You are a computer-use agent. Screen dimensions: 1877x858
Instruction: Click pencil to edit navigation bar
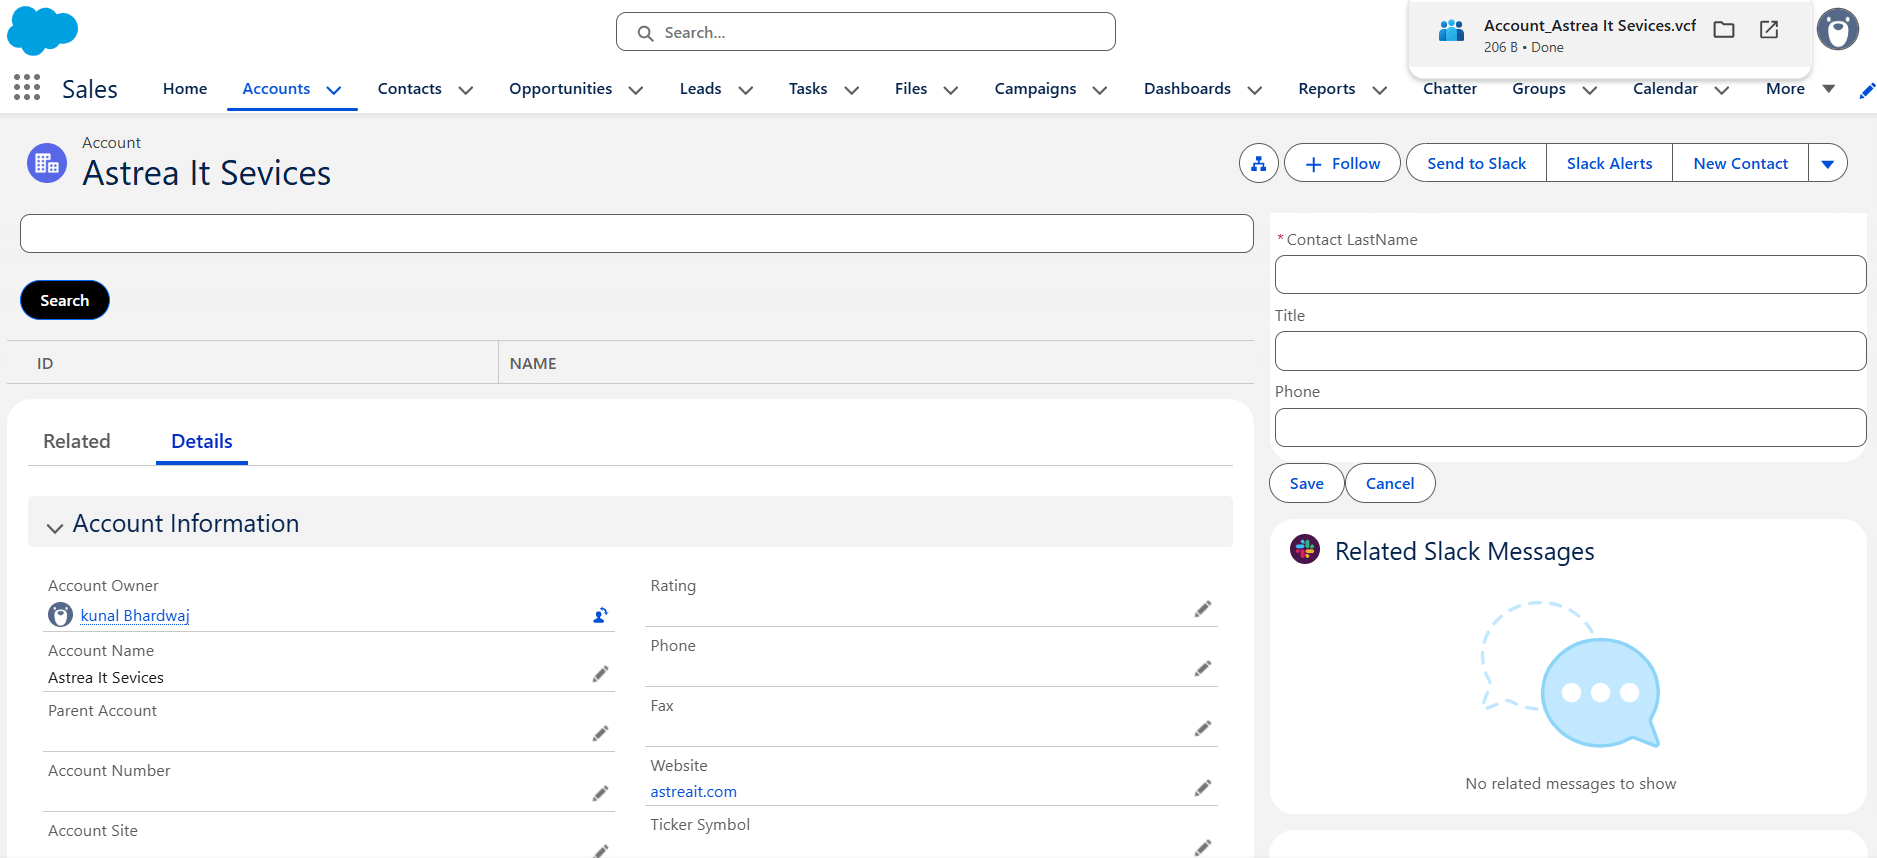(x=1866, y=91)
